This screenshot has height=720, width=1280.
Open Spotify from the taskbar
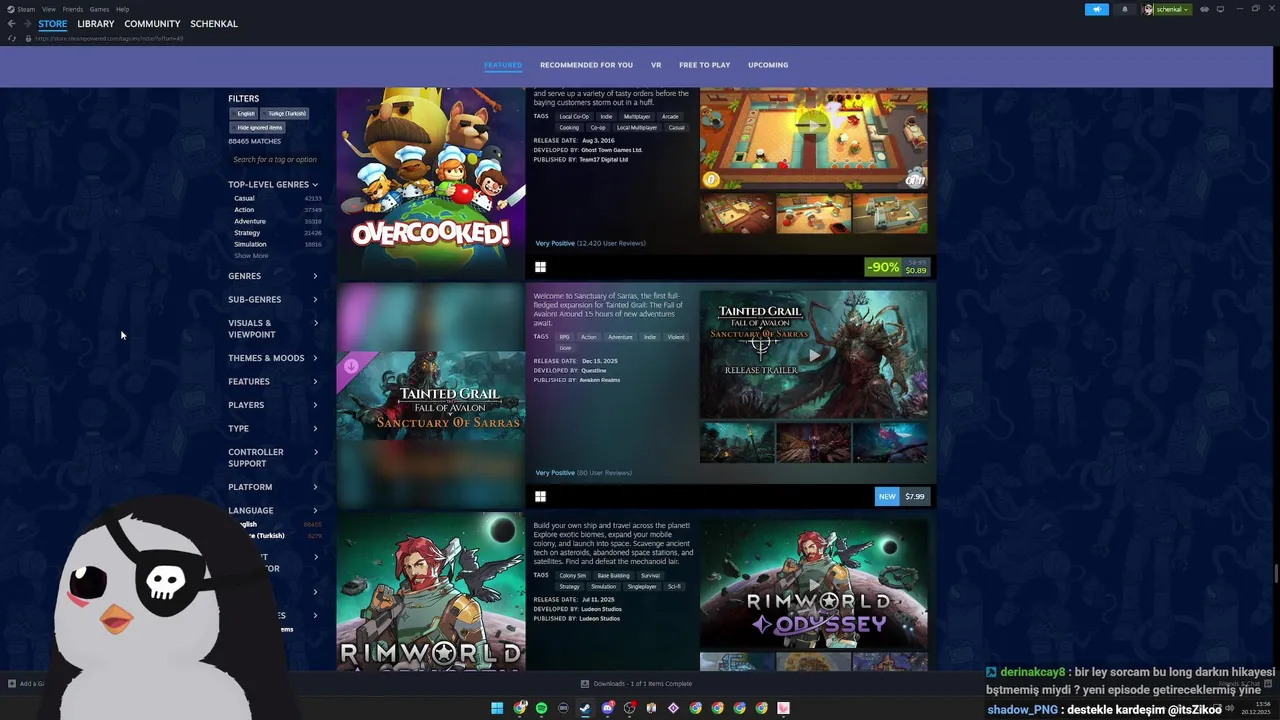(541, 708)
